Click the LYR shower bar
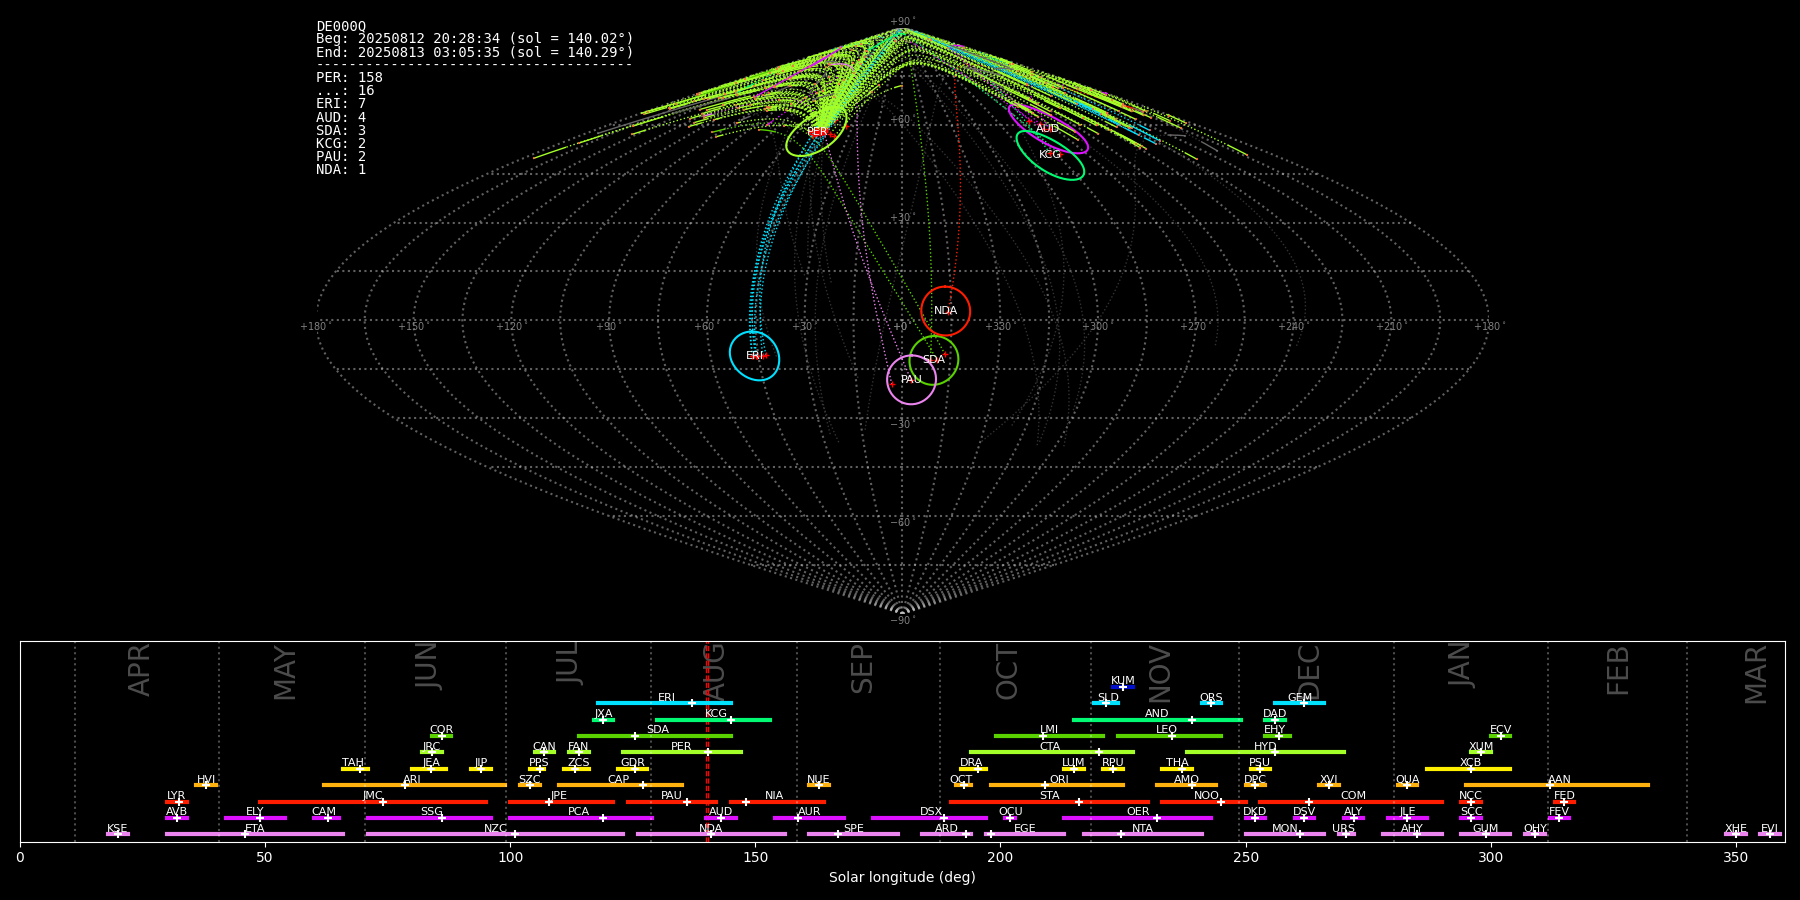Image resolution: width=1800 pixels, height=900 pixels. (x=177, y=801)
